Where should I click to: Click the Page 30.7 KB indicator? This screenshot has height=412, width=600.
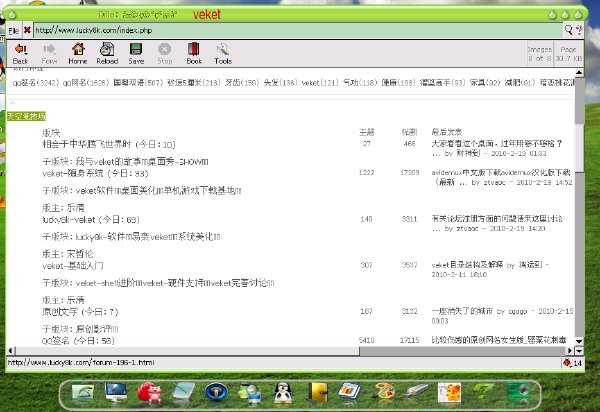[568, 54]
